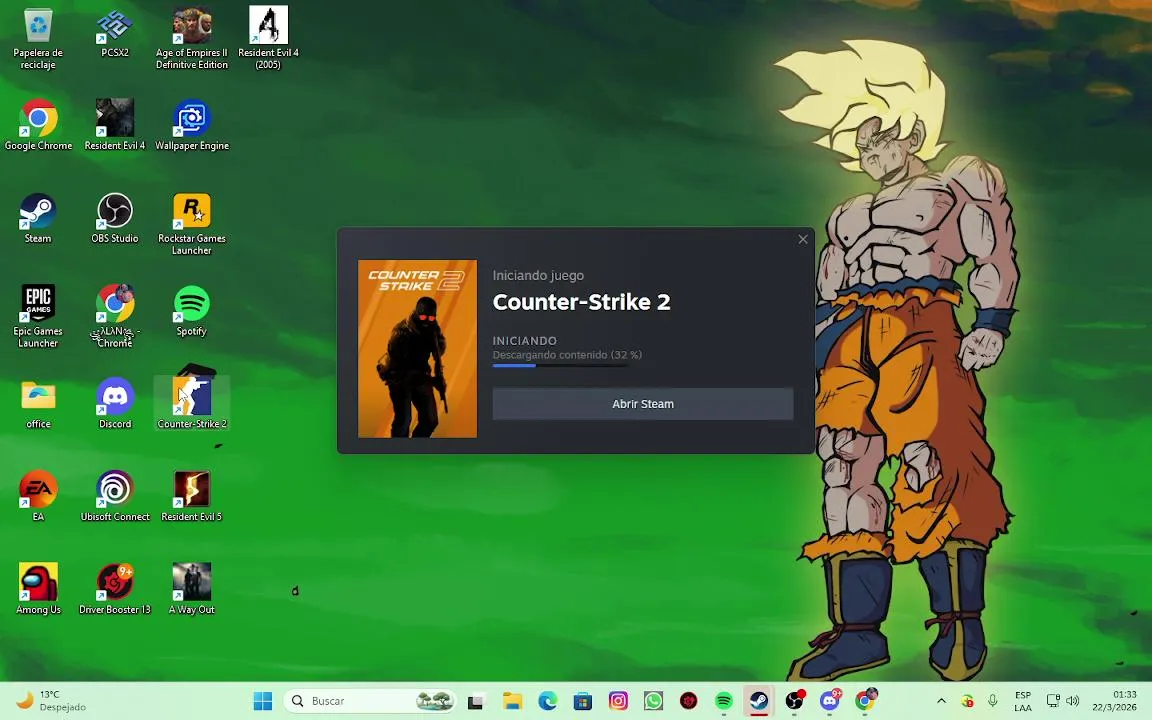Select the Wallpaper Engine desktop shortcut
The height and width of the screenshot is (720, 1152).
[x=192, y=125]
